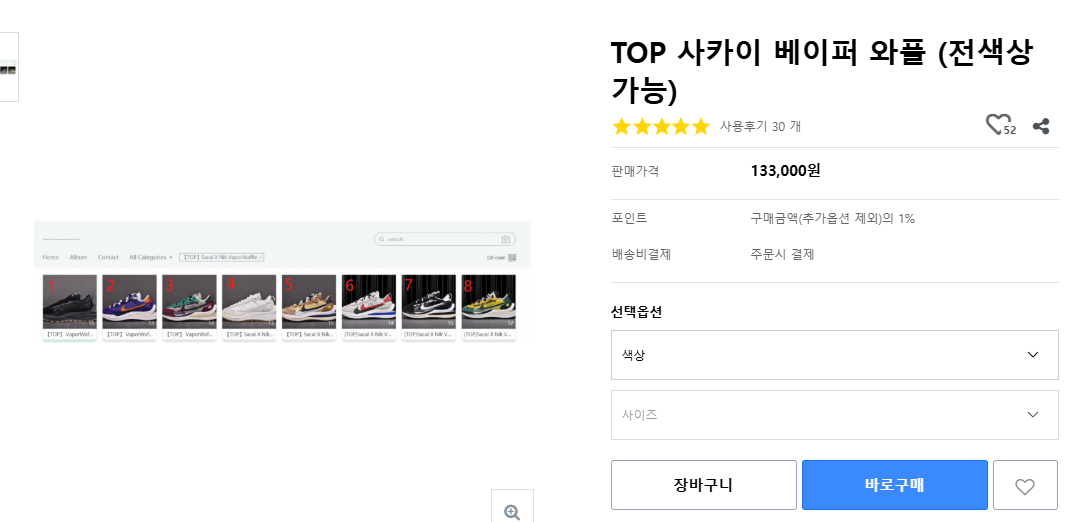Screen dimensions: 1080x522
Task: Click the share icon beside the heart
Action: pyautogui.click(x=1041, y=126)
